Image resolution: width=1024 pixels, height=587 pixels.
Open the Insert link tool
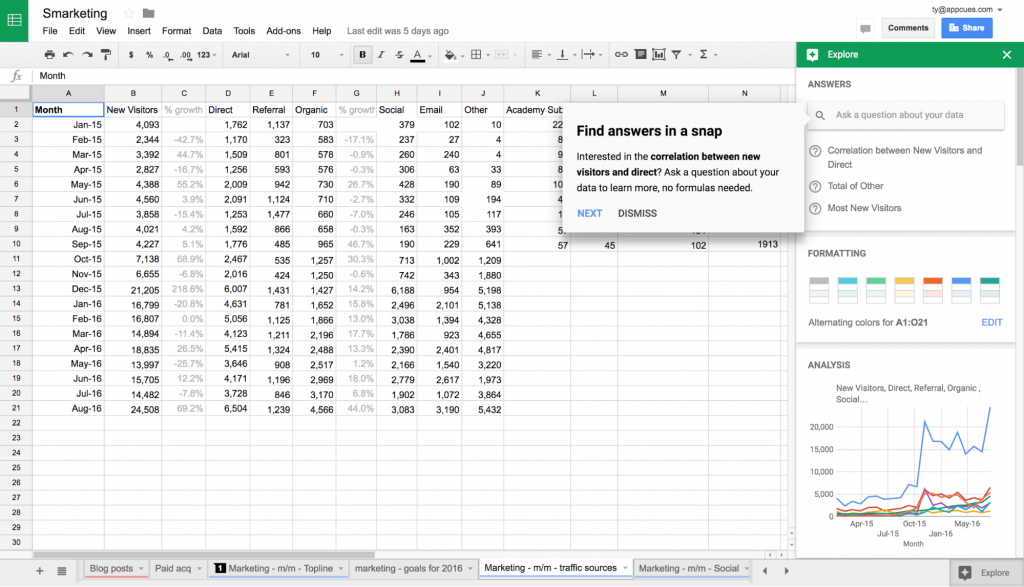tap(622, 55)
